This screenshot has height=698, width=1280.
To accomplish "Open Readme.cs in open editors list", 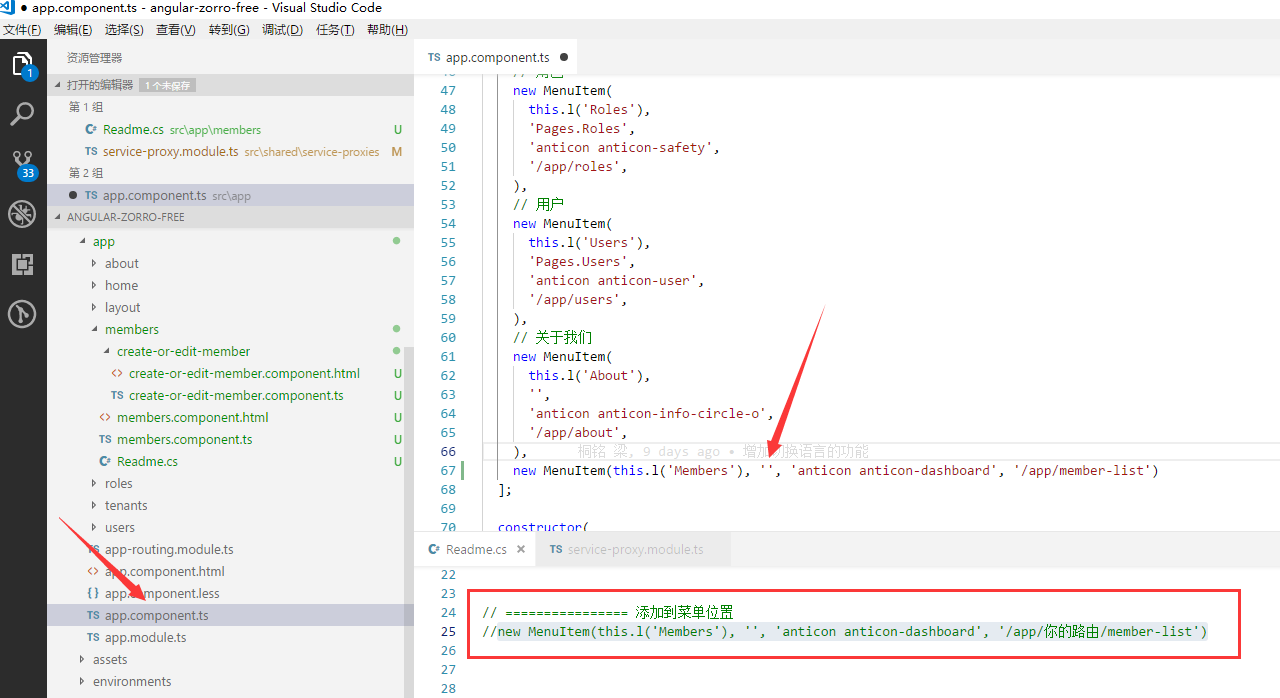I will (230, 129).
